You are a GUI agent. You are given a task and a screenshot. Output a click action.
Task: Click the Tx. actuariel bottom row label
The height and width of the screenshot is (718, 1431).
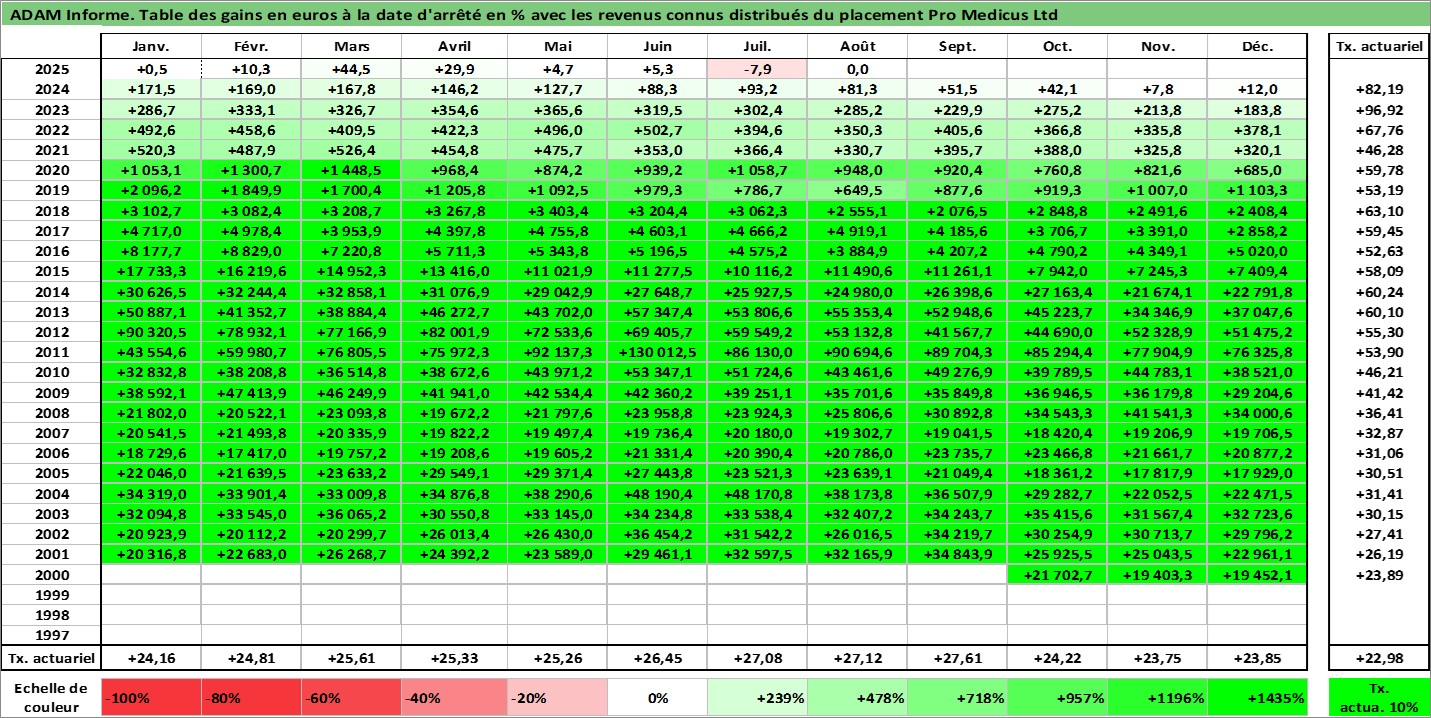(x=51, y=658)
